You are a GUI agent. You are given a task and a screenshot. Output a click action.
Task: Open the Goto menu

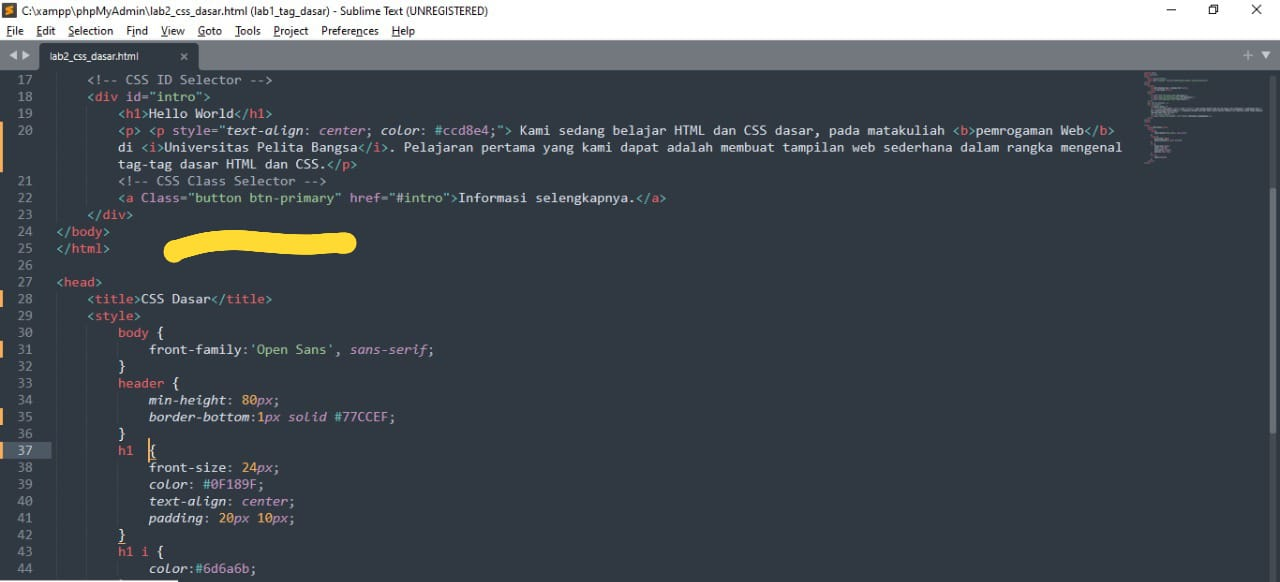(x=209, y=31)
